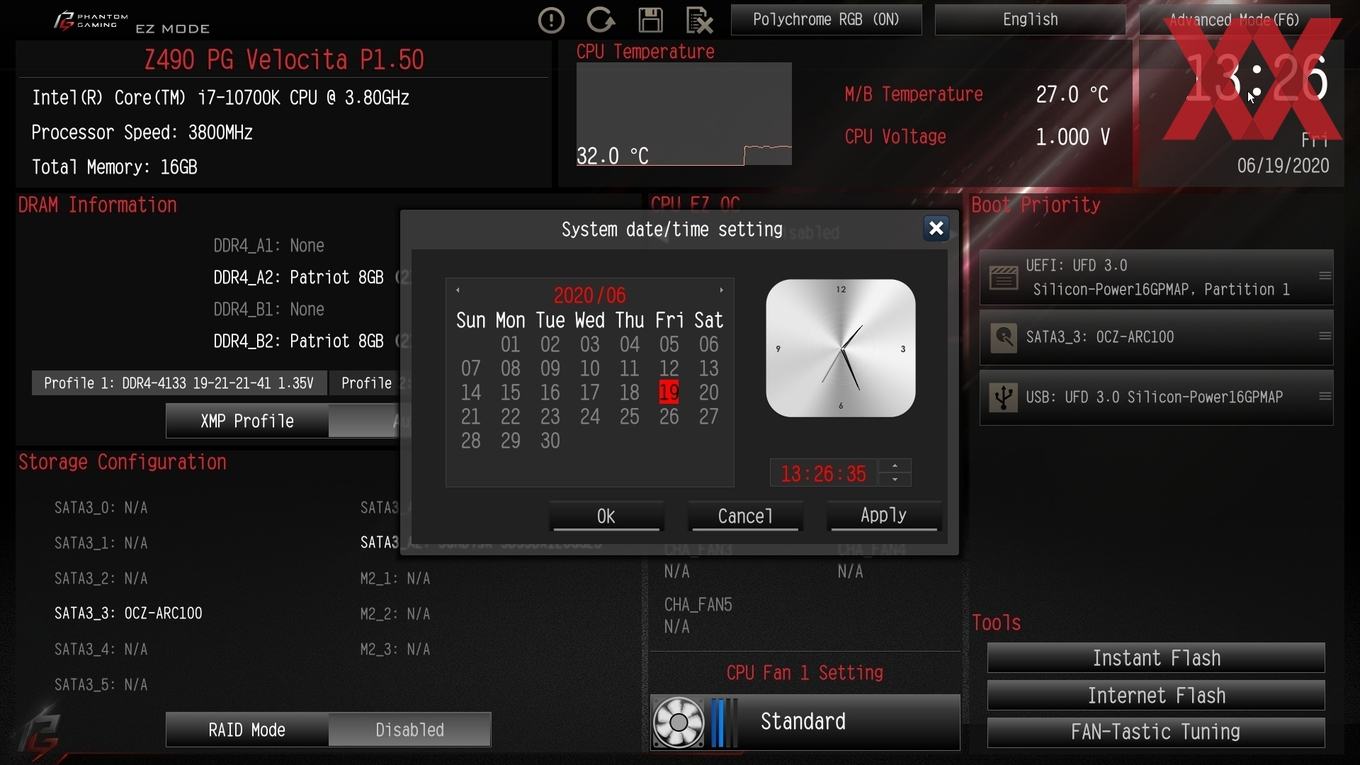Click Cancel in date/time dialog
The height and width of the screenshot is (765, 1360).
pos(745,516)
